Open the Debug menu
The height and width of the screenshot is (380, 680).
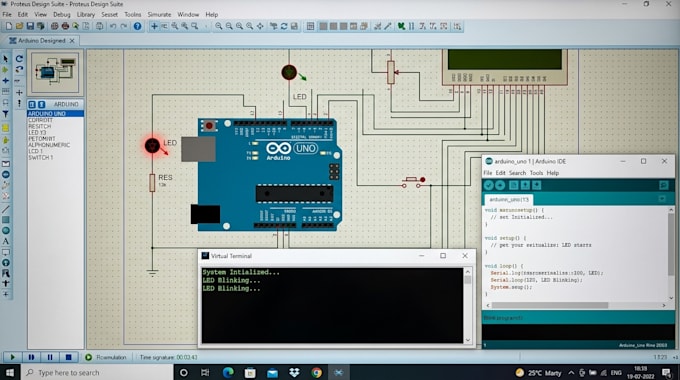[62, 14]
